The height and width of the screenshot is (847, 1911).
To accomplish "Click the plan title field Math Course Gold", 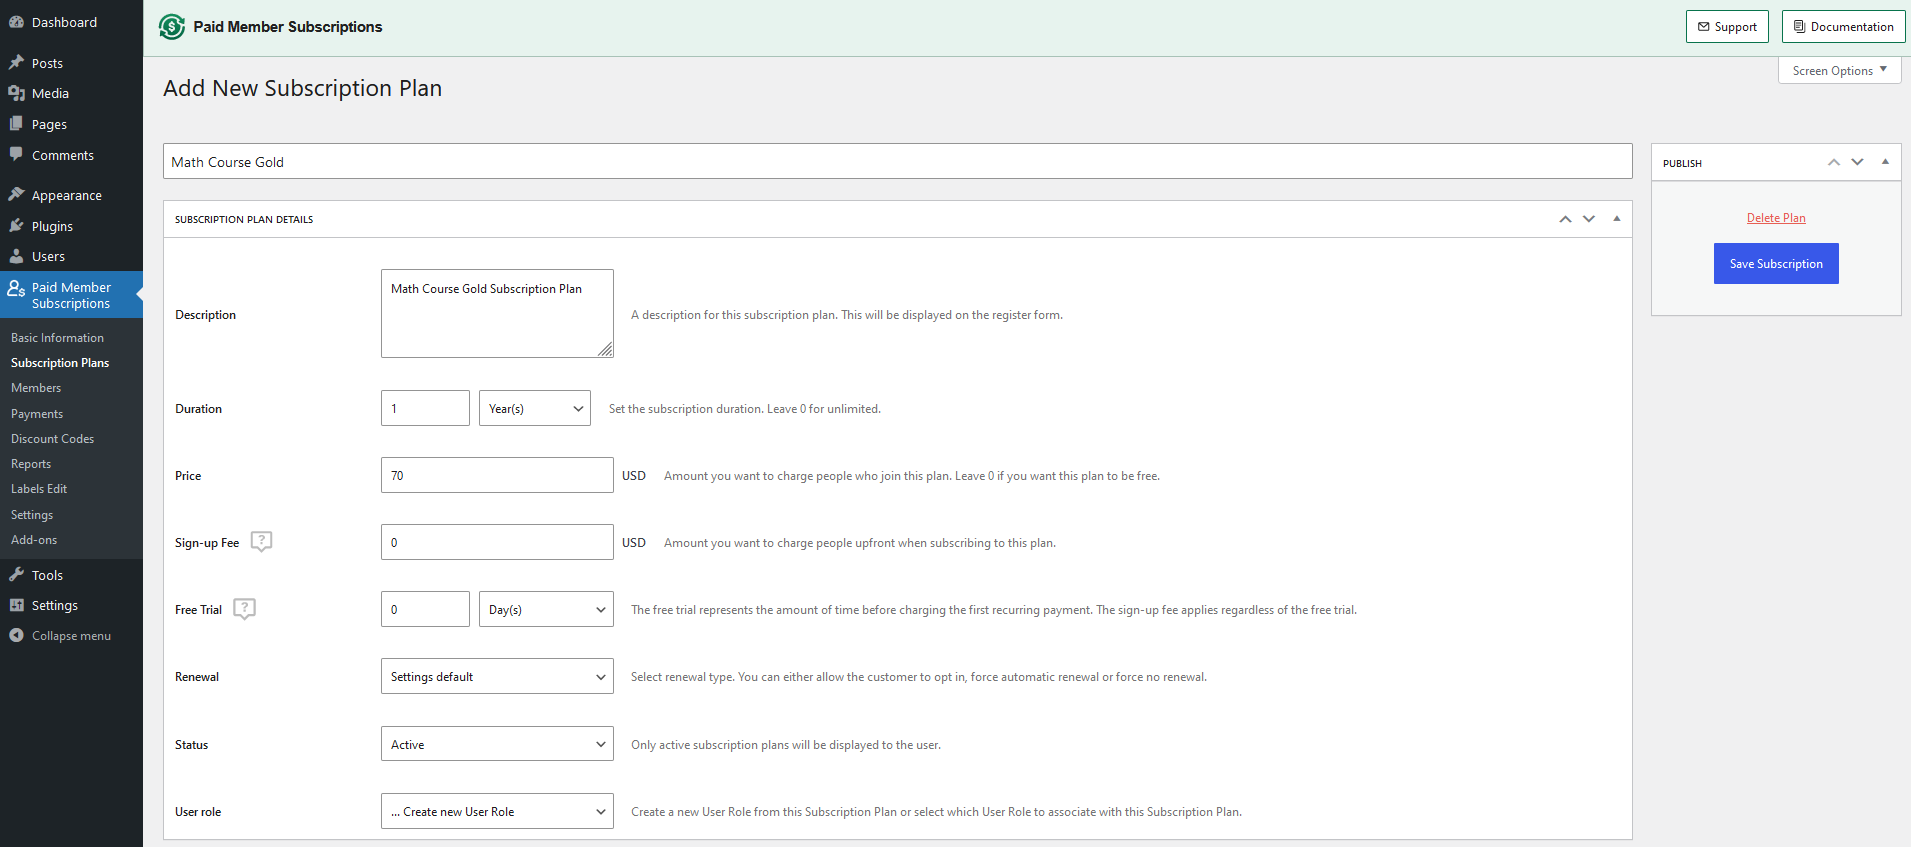I will pos(897,161).
